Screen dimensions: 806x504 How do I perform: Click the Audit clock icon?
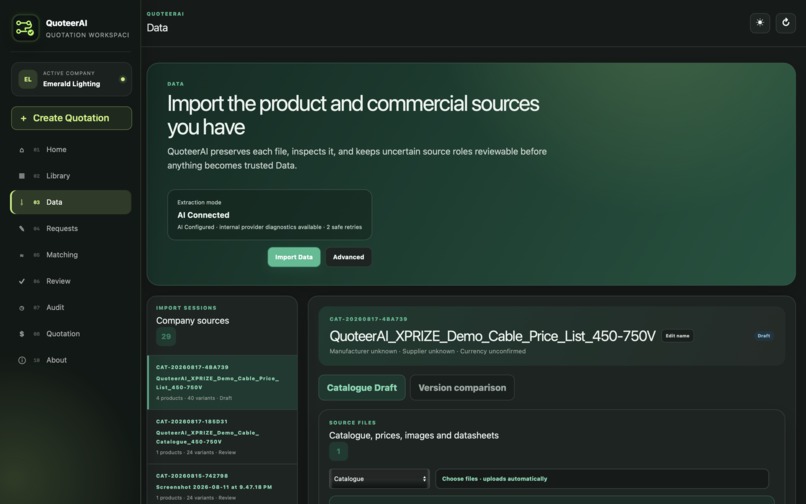22,308
